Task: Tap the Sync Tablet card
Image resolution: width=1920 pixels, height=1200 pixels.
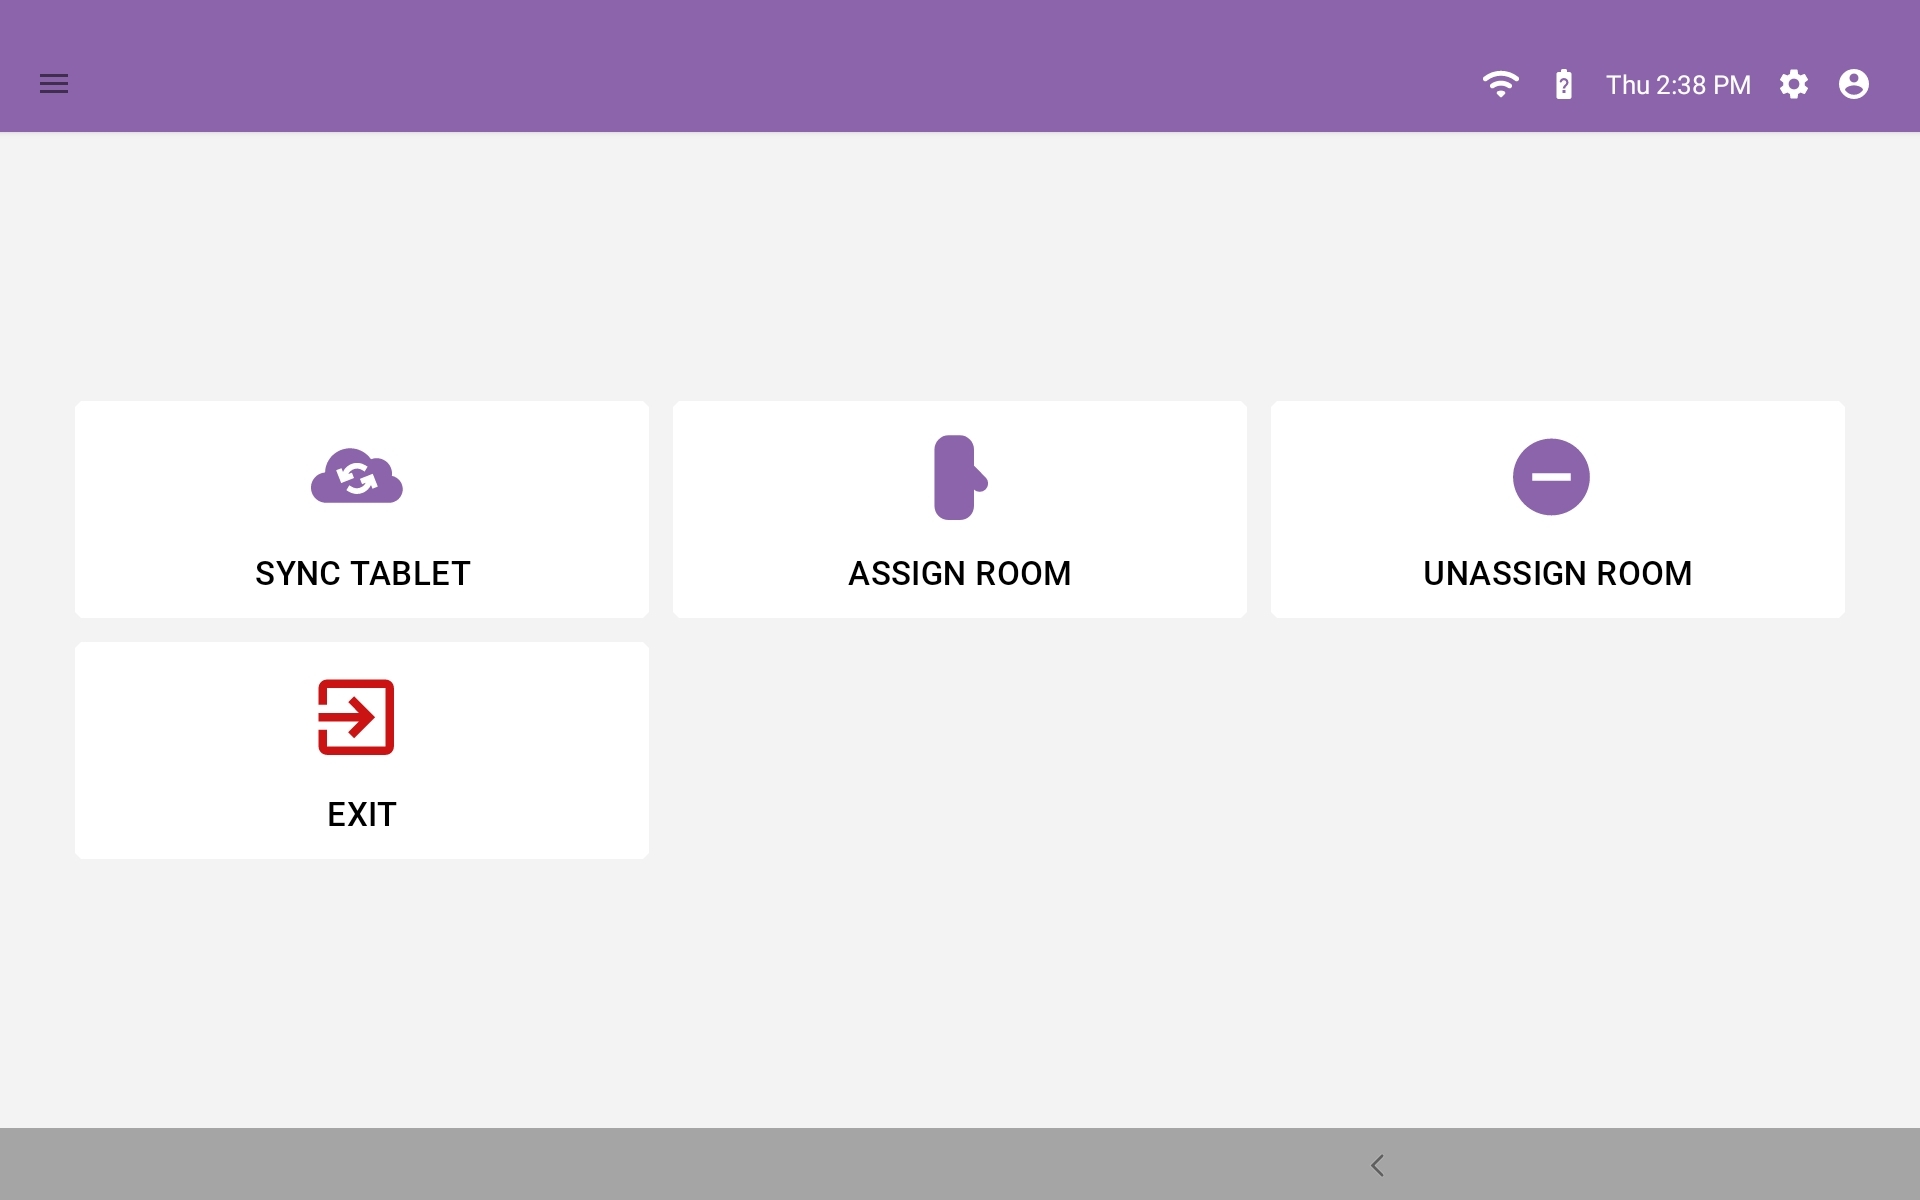Action: click(362, 510)
